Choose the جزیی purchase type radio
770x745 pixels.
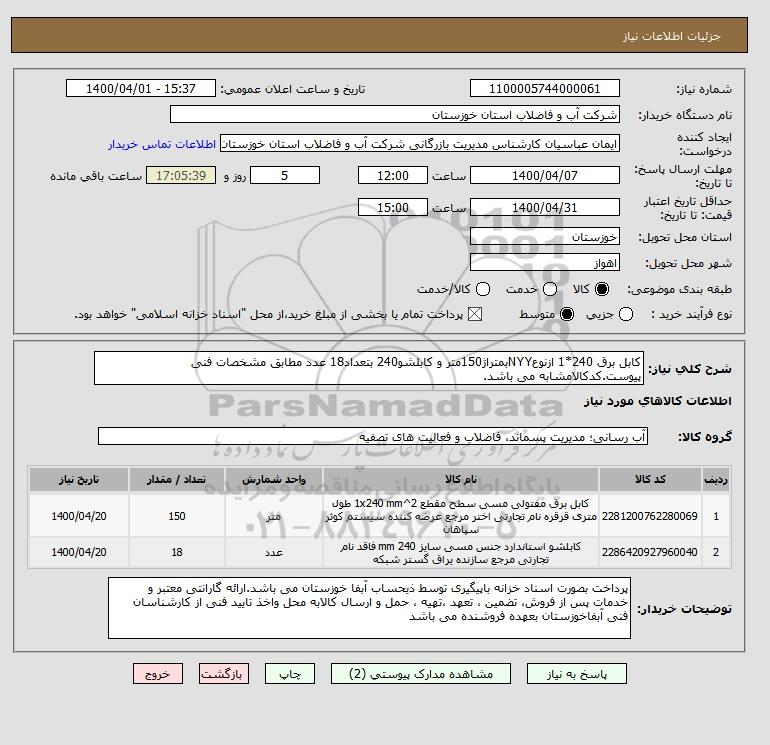coord(626,314)
